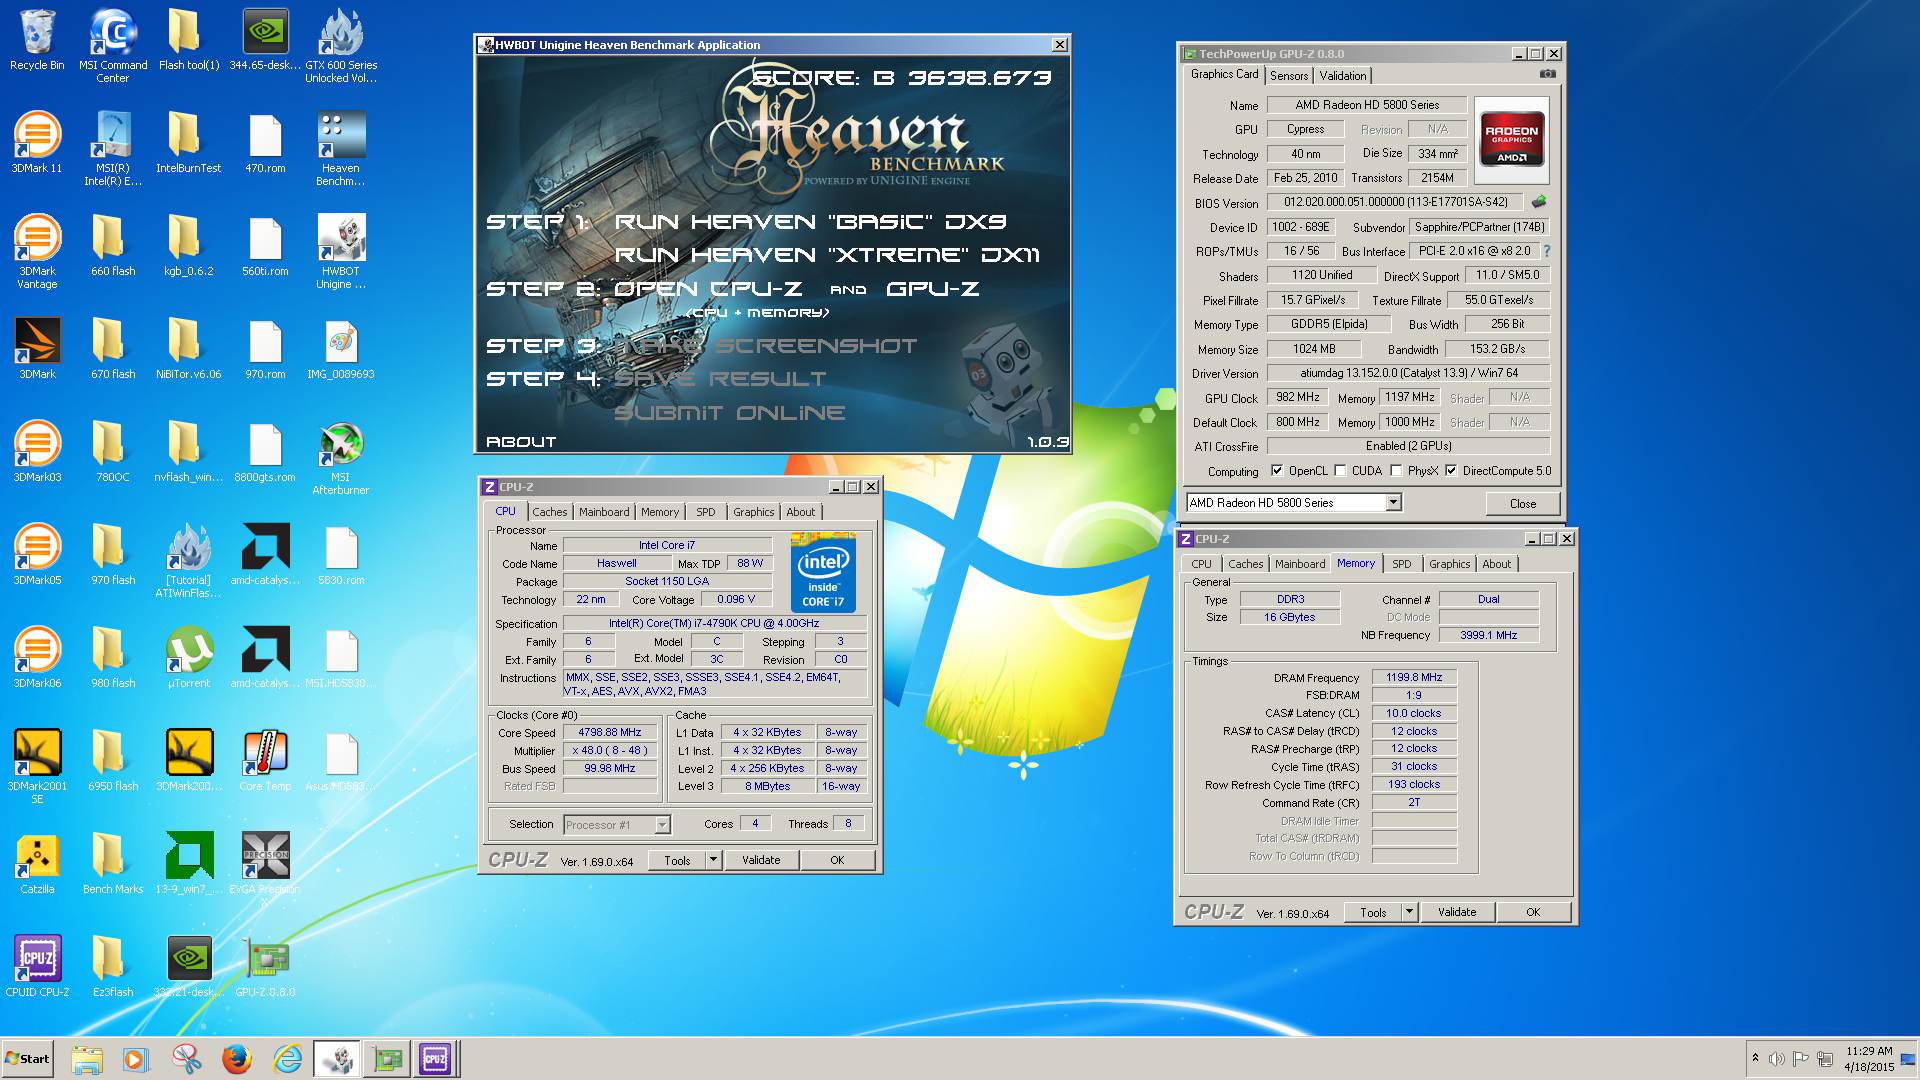This screenshot has height=1080, width=1920.
Task: Show hidden system tray icons
Action: click(x=1755, y=1058)
